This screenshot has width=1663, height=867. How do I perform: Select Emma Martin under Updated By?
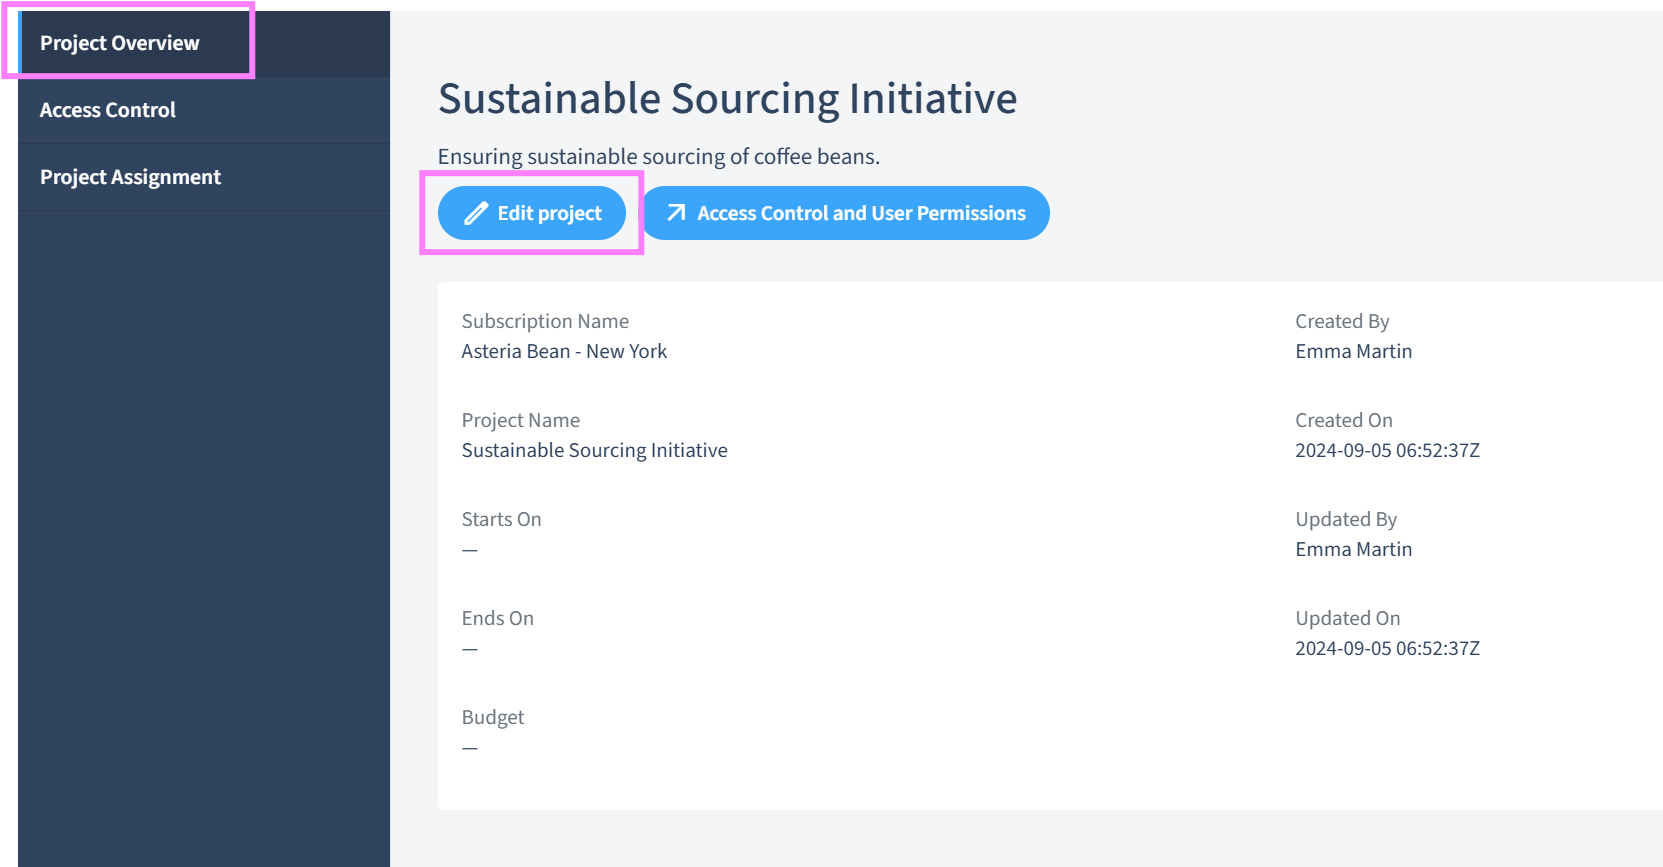click(x=1354, y=549)
